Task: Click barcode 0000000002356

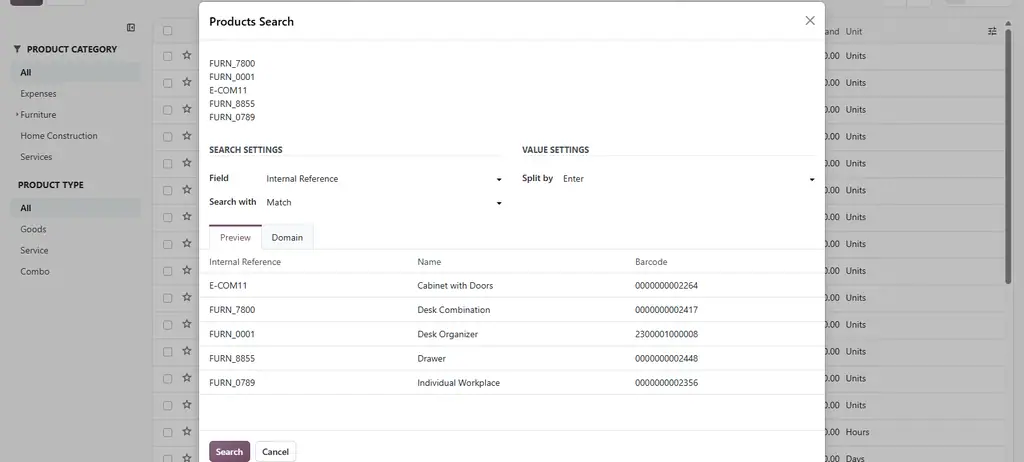Action: [666, 382]
